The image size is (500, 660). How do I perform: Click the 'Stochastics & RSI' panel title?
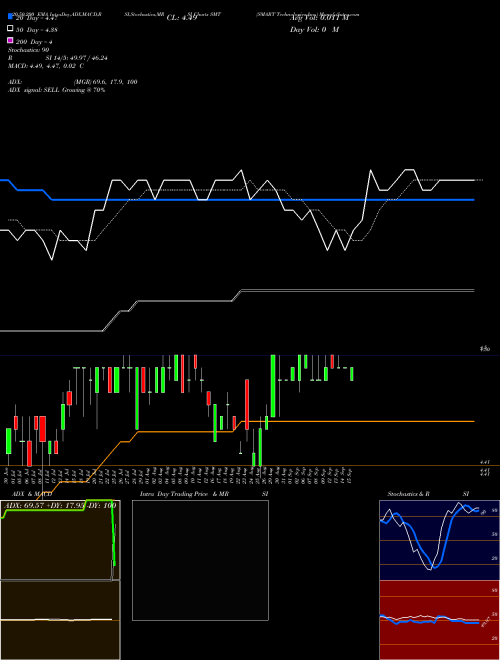click(428, 494)
